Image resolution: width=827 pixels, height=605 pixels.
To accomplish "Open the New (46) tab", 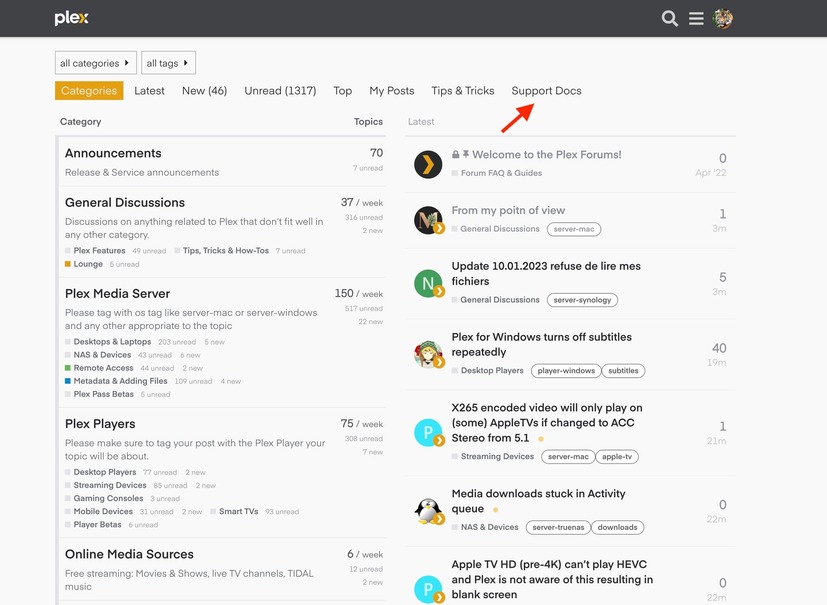I will [205, 91].
